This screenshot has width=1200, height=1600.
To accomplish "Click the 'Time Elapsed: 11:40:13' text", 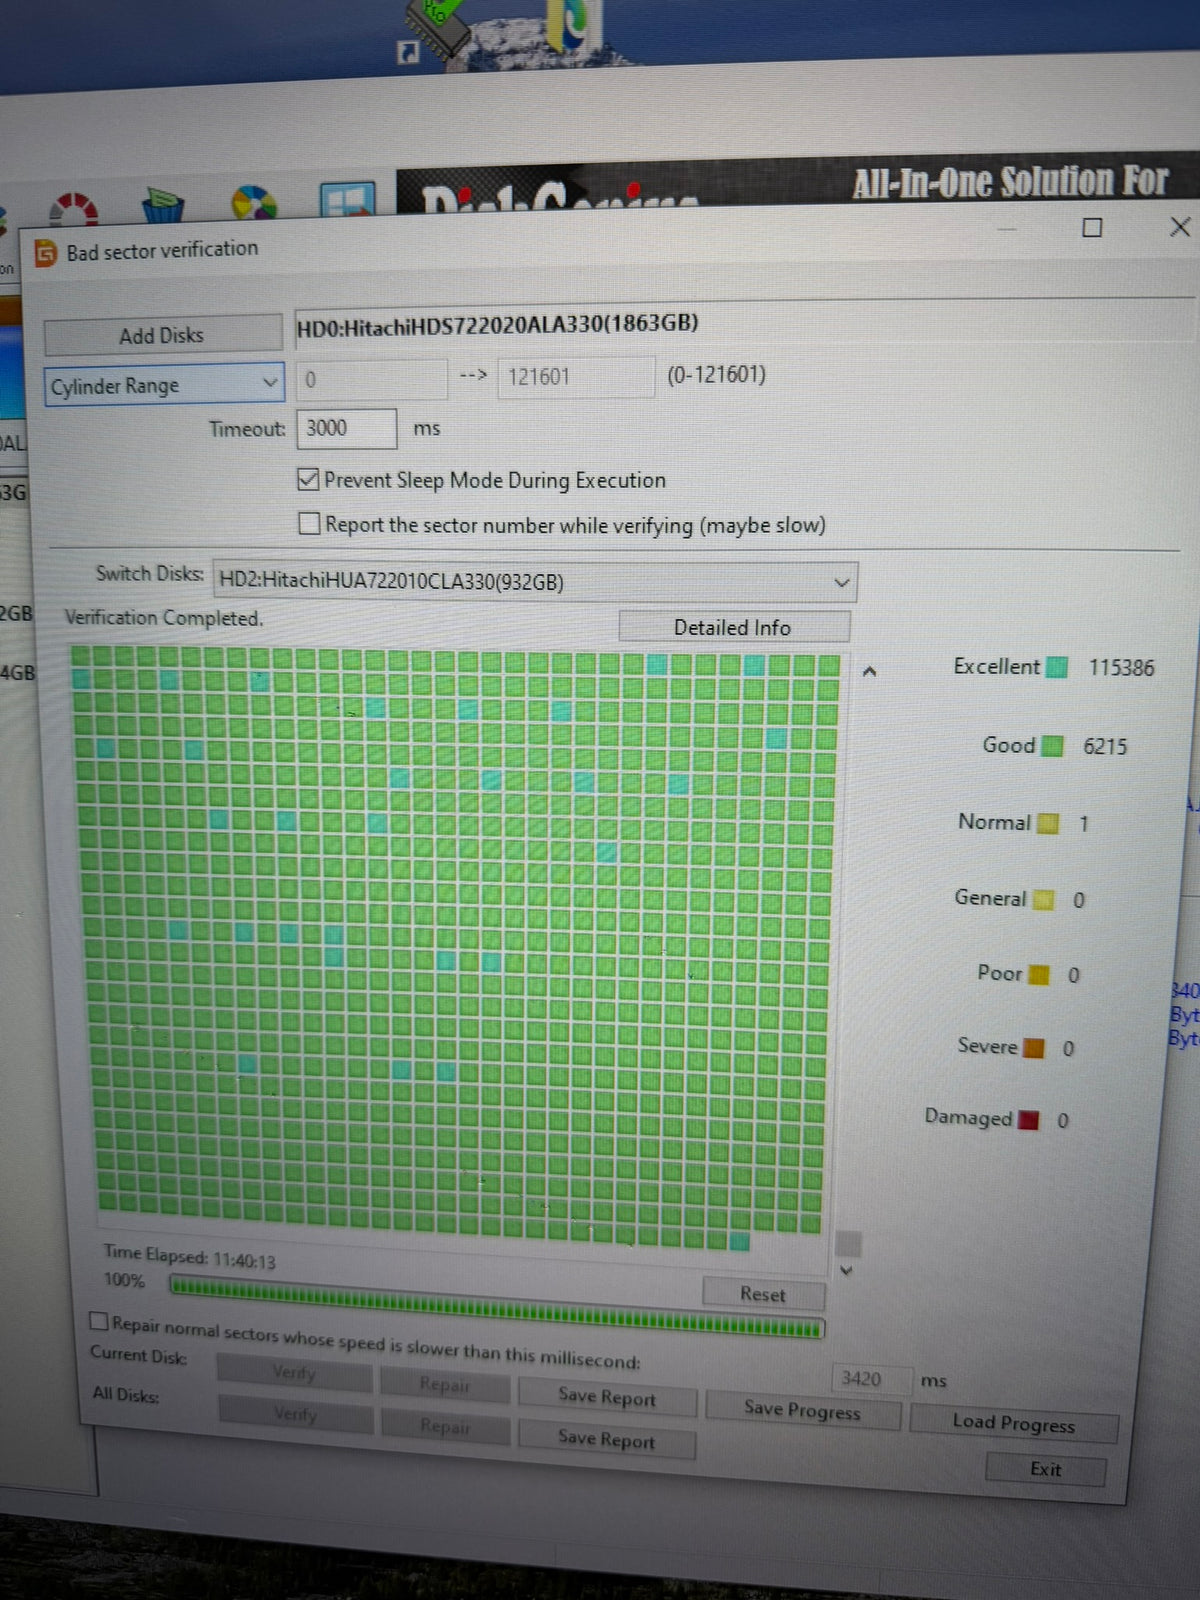I will coord(190,1256).
